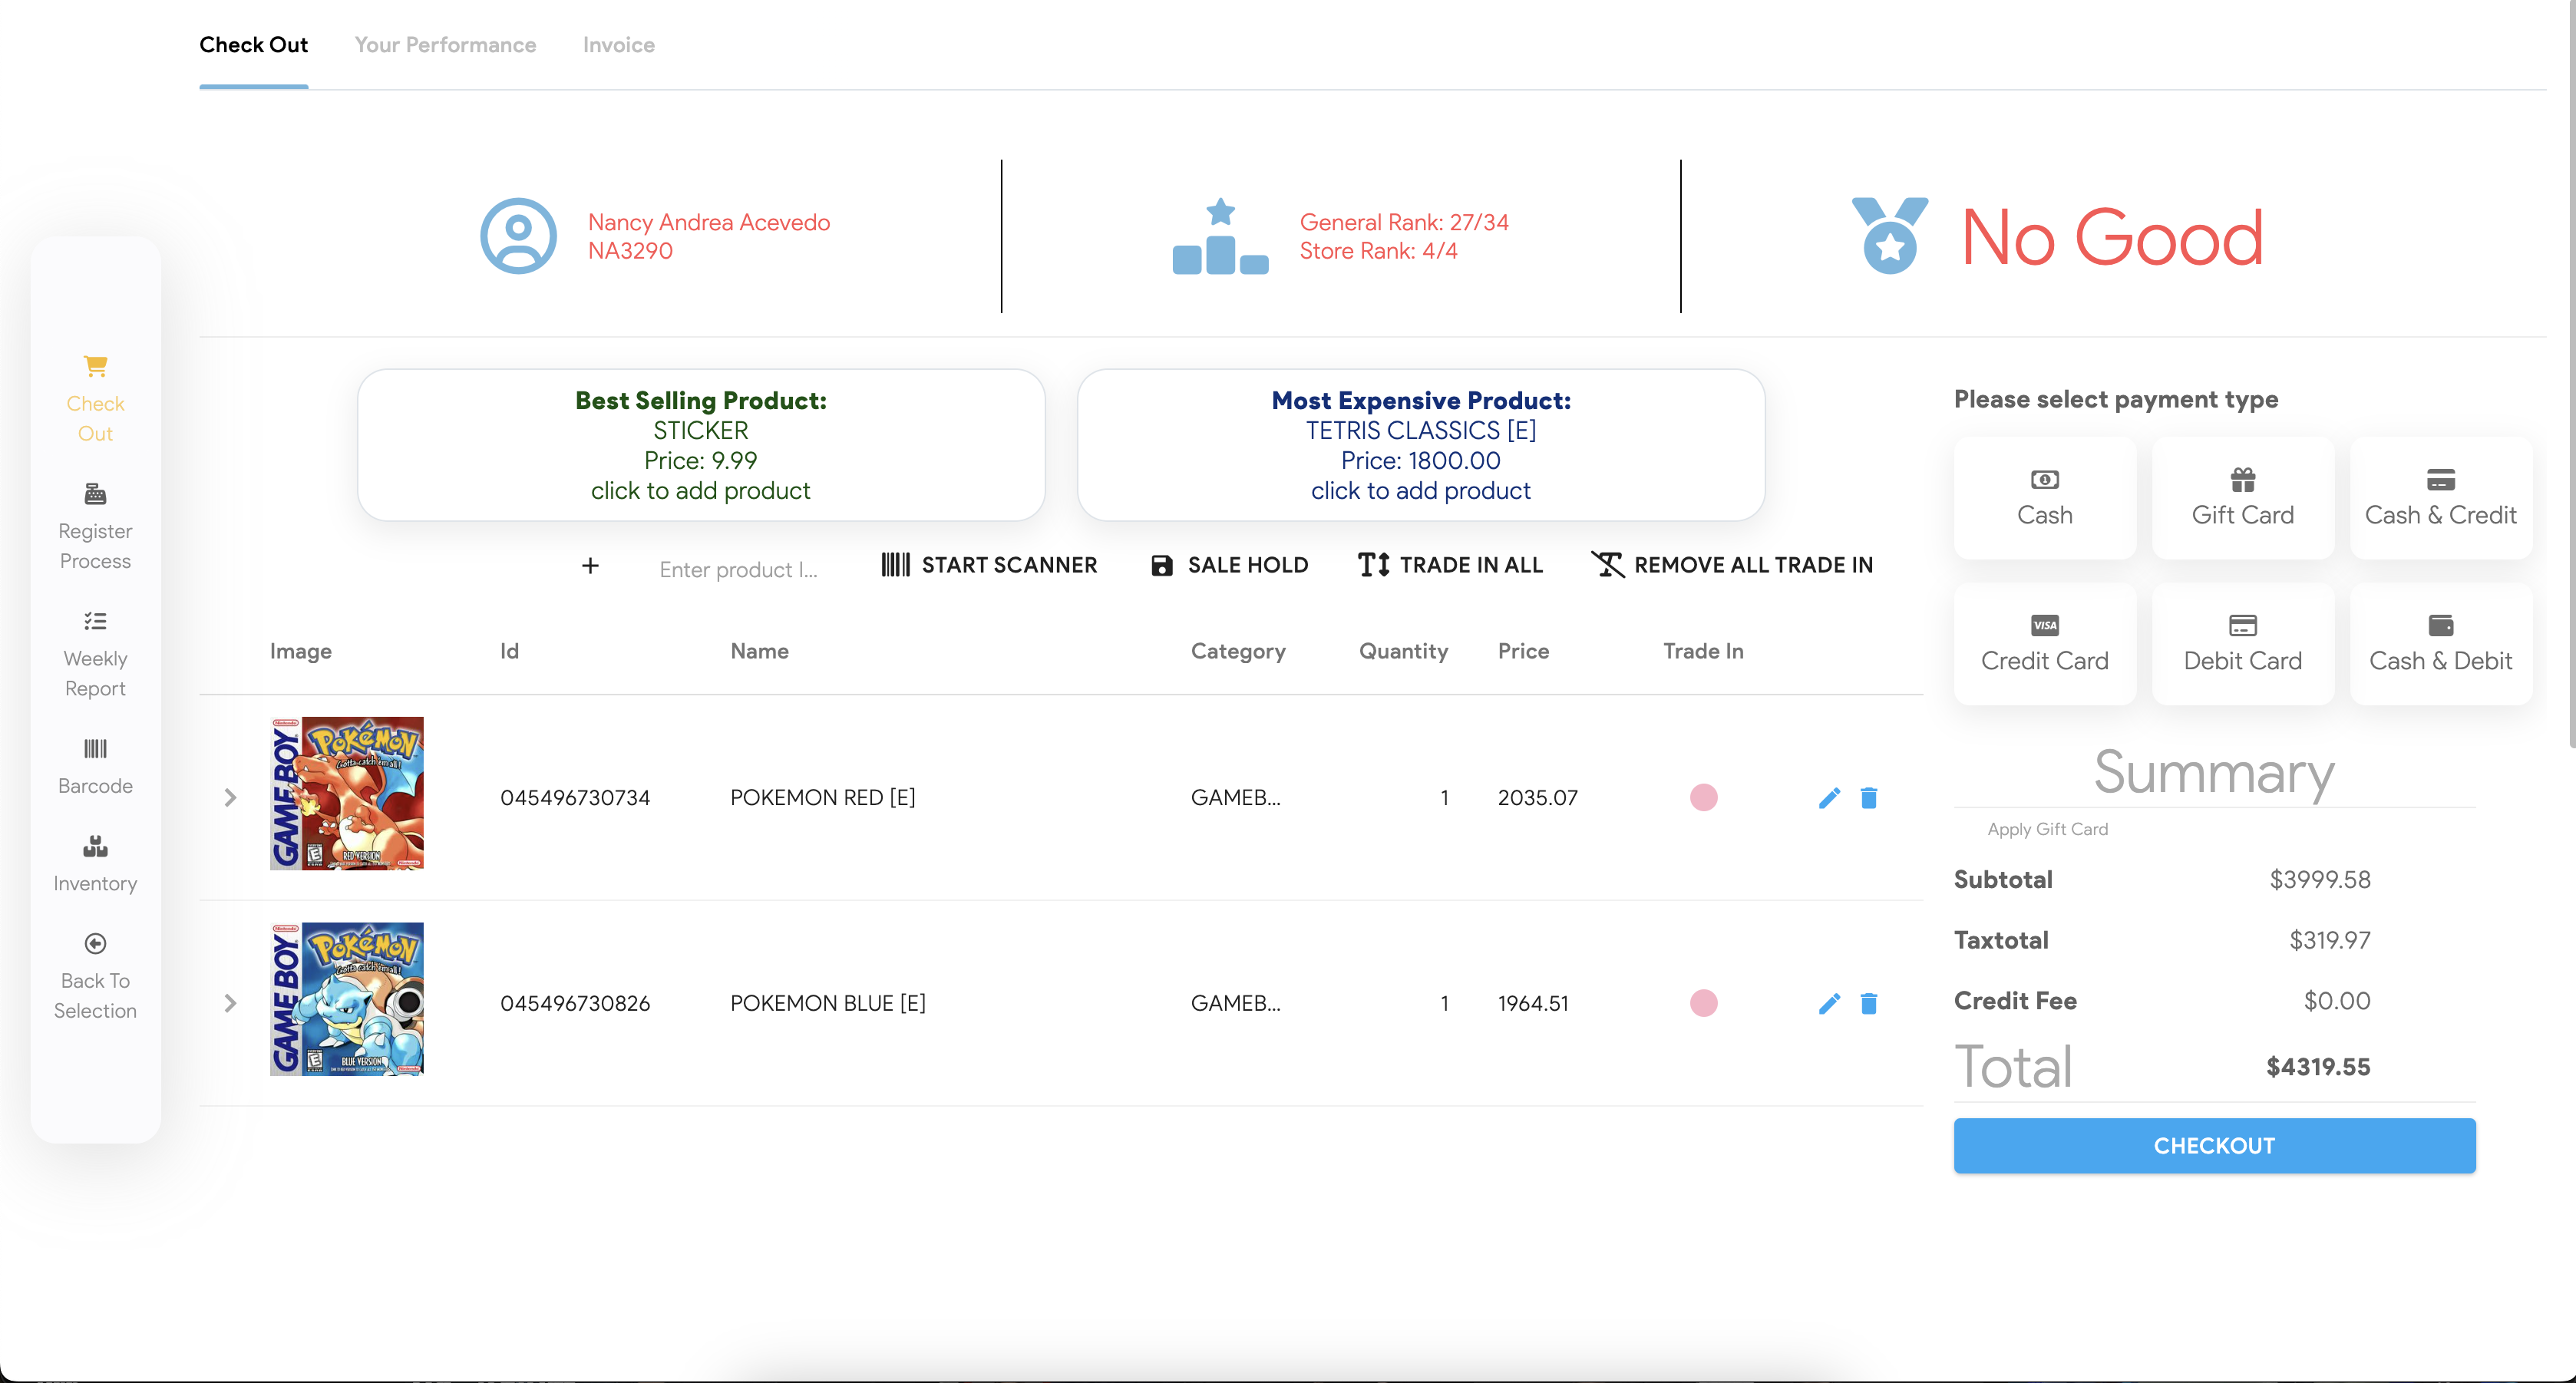Edit the POKEMON BLUE row with pencil icon

point(1829,1004)
